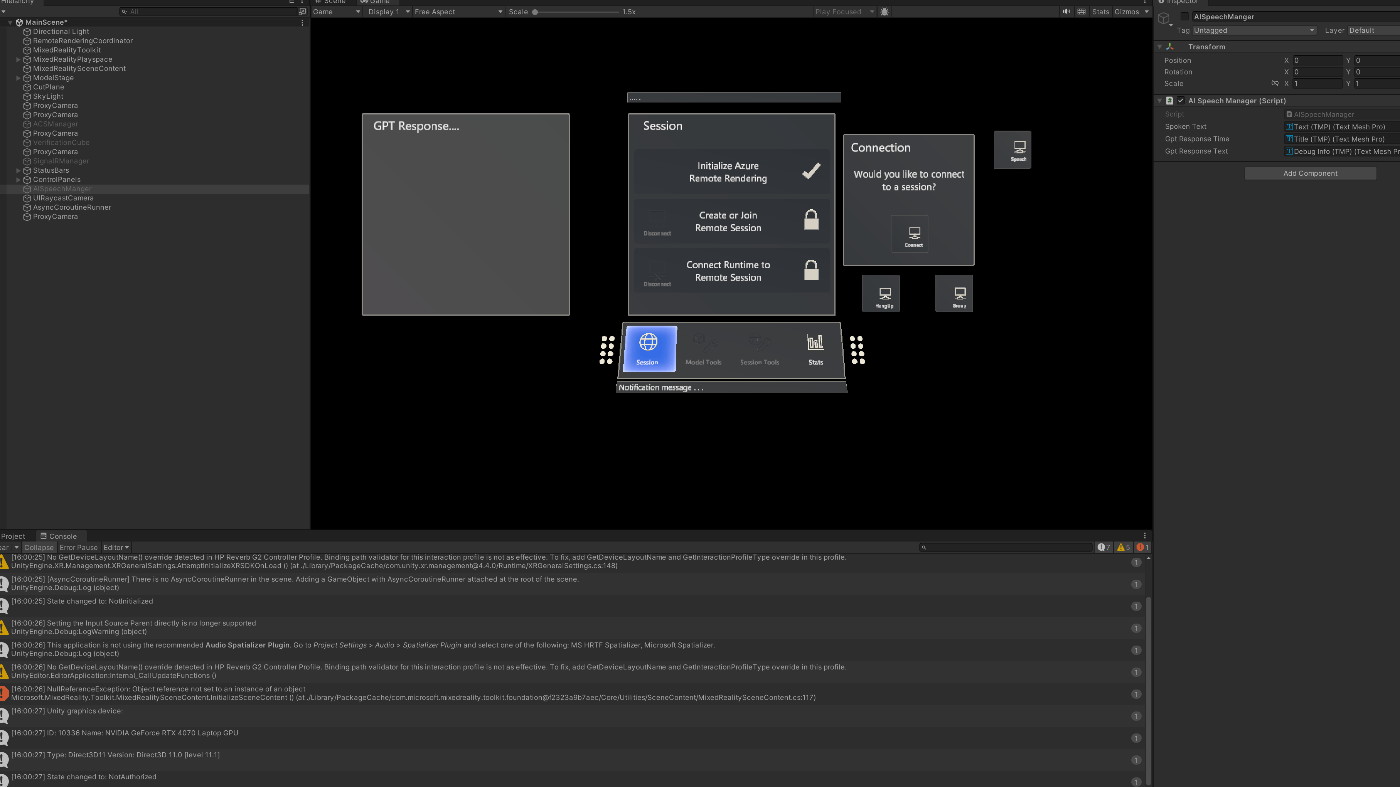Image resolution: width=1400 pixels, height=787 pixels.
Task: Open the Gizmos dropdown in the Game view
Action: [1131, 11]
